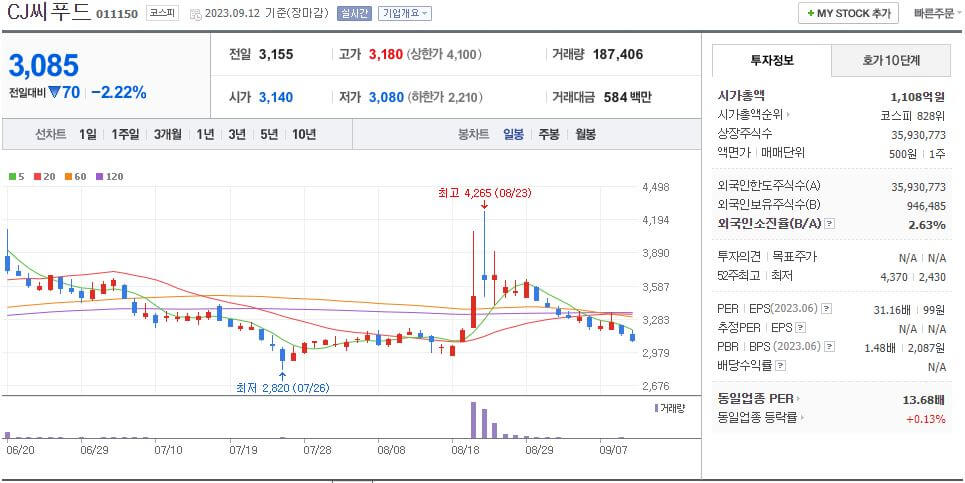Click the red 20-day moving average swatch
The width and height of the screenshot is (965, 483).
(38, 177)
